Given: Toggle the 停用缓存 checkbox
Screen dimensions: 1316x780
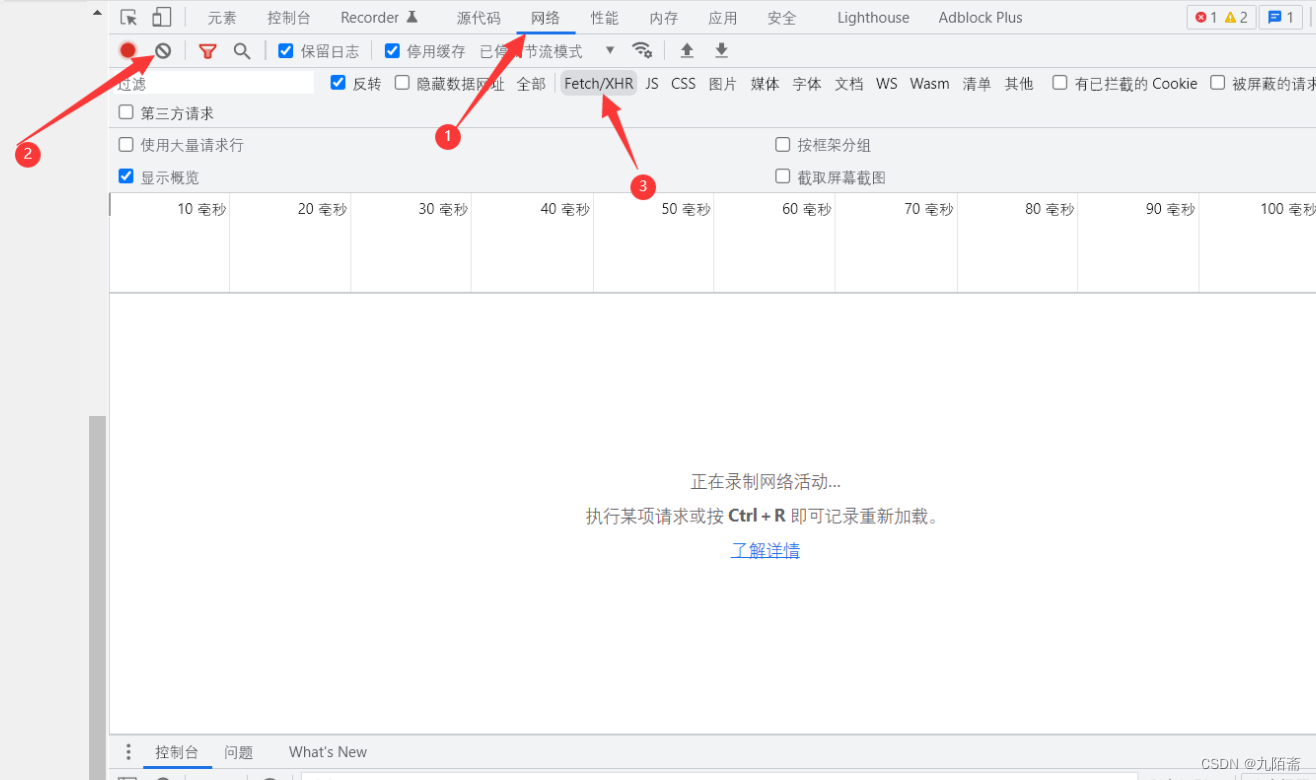Looking at the screenshot, I should pyautogui.click(x=392, y=51).
